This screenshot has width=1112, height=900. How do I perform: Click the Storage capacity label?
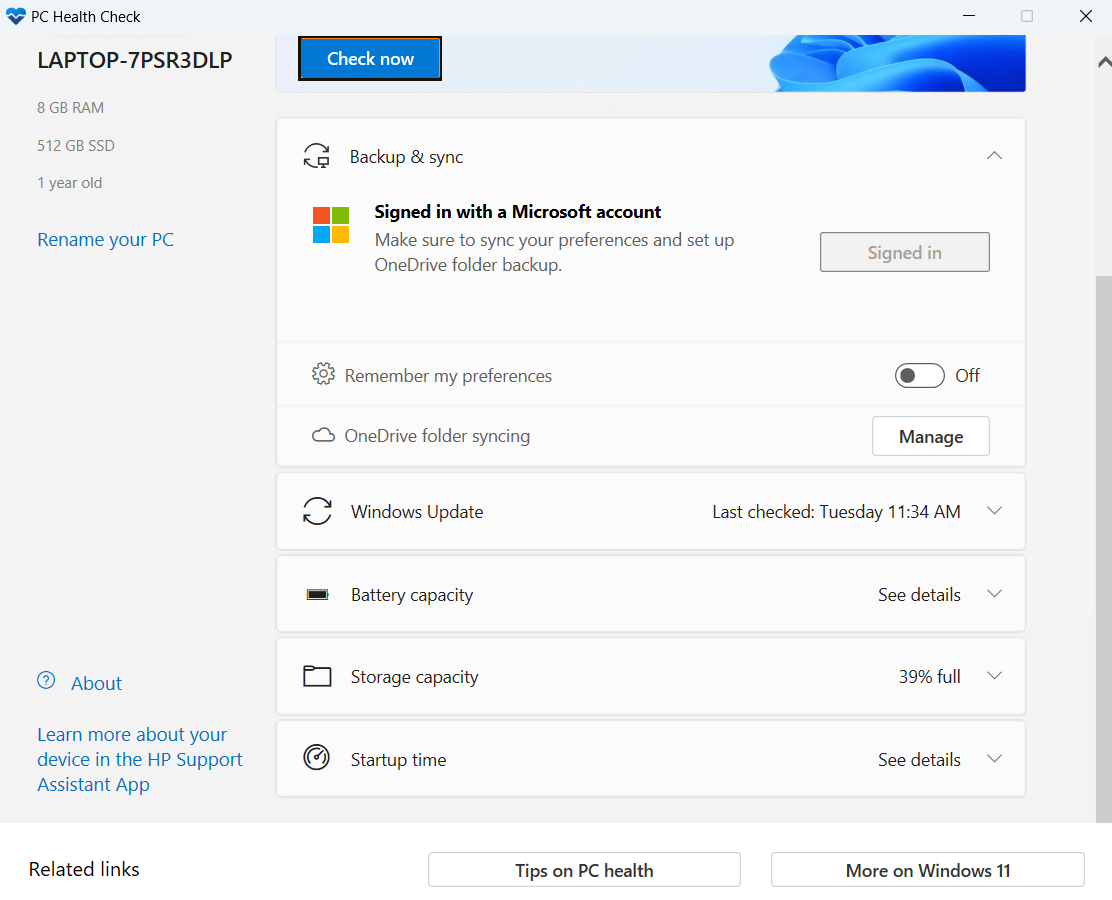414,677
